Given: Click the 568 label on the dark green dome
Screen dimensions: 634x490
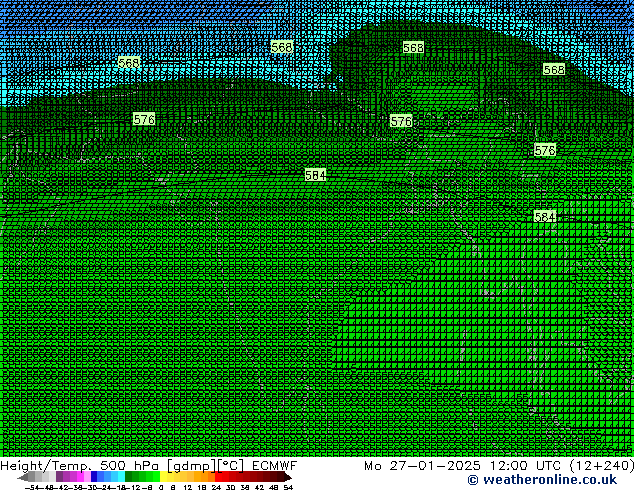Looking at the screenshot, I should click(413, 48).
